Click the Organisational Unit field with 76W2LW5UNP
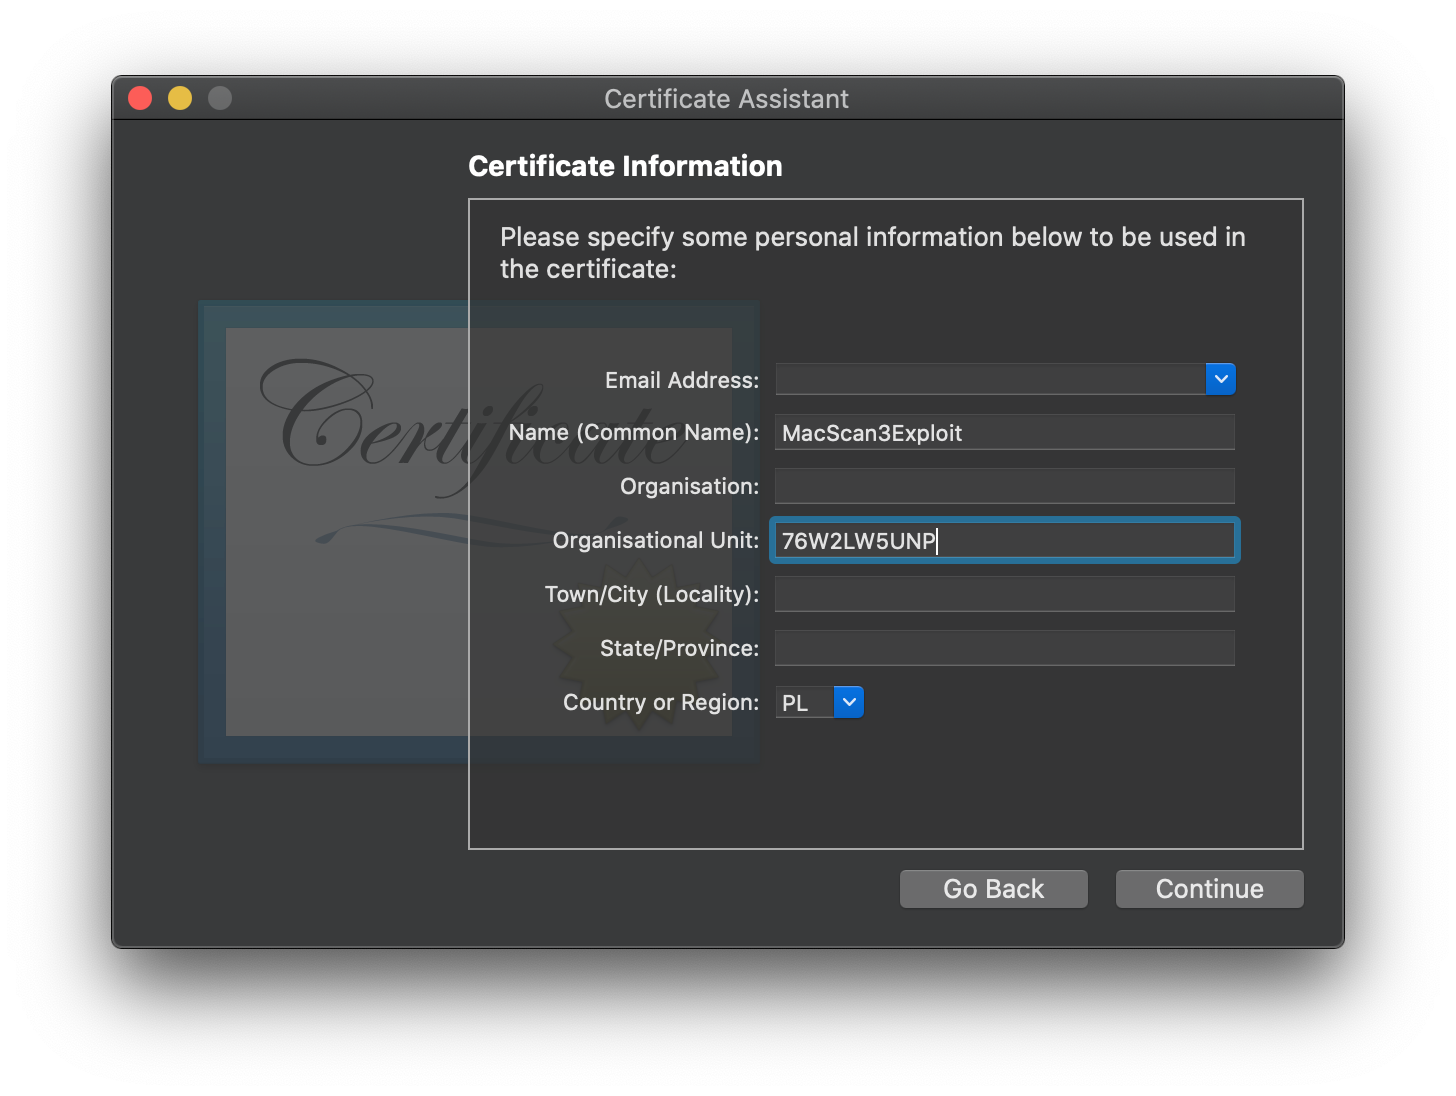The height and width of the screenshot is (1096, 1456). click(1004, 541)
